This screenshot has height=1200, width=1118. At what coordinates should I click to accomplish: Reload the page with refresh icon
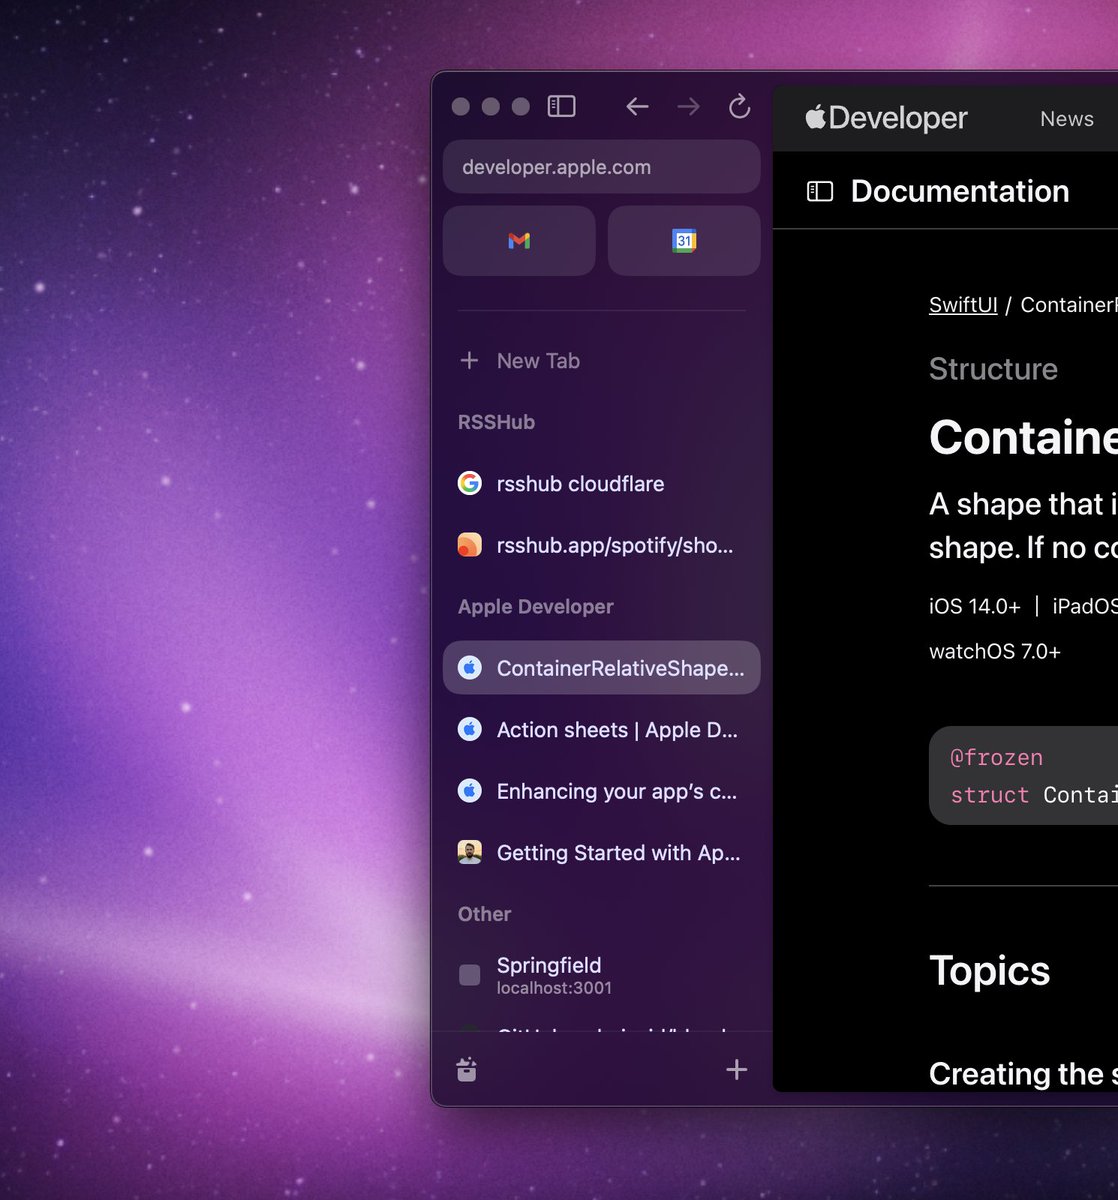click(739, 106)
